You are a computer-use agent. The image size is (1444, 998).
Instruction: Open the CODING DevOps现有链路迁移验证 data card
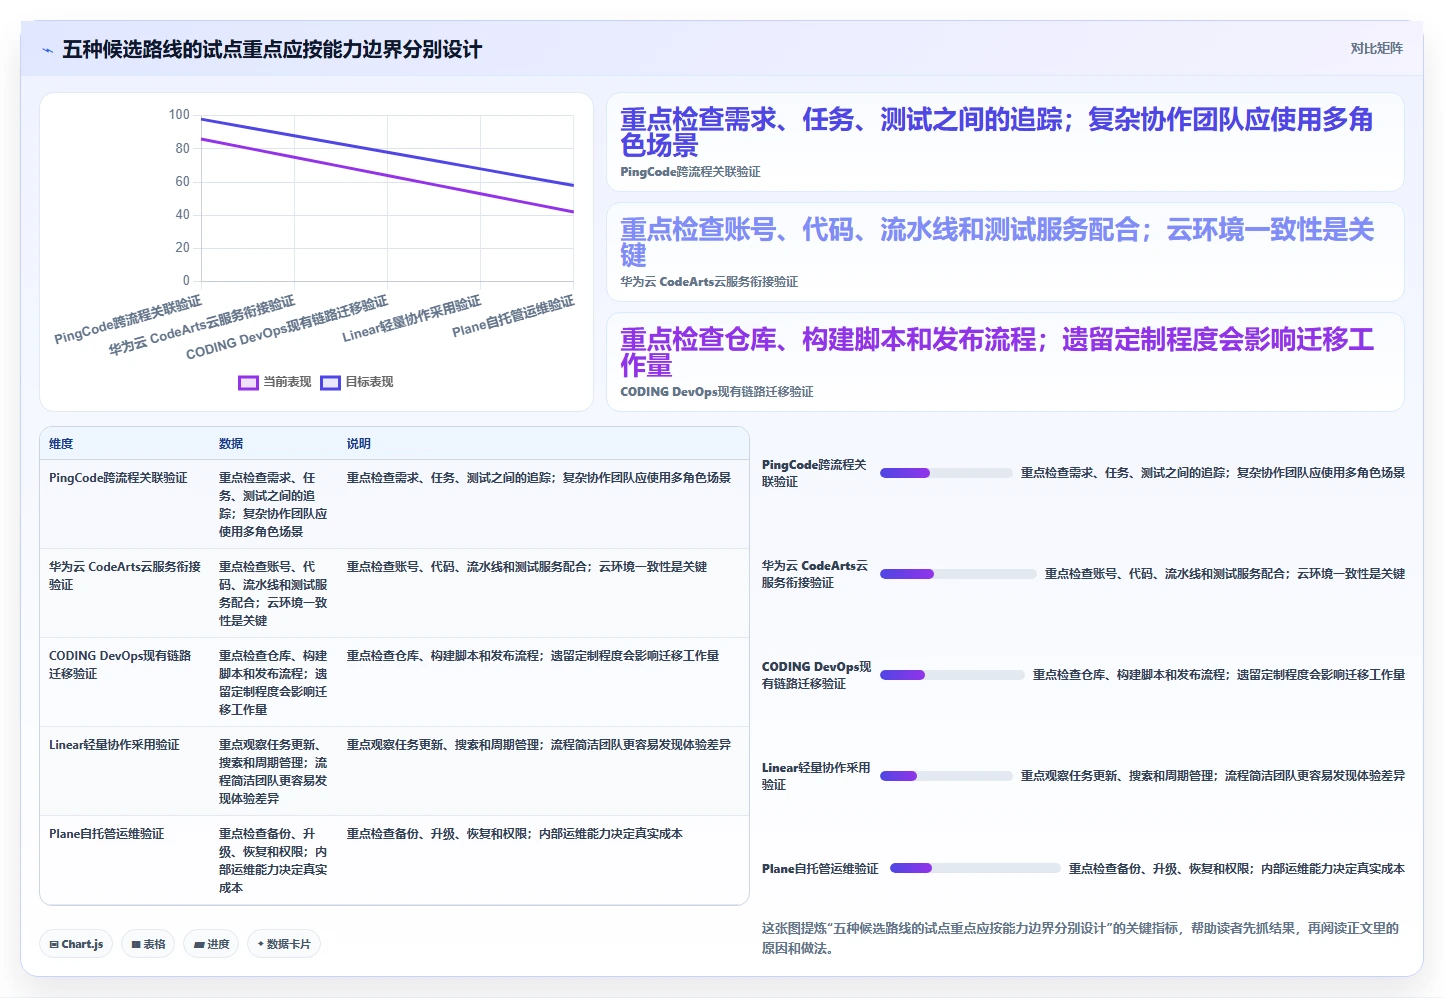pos(1005,362)
